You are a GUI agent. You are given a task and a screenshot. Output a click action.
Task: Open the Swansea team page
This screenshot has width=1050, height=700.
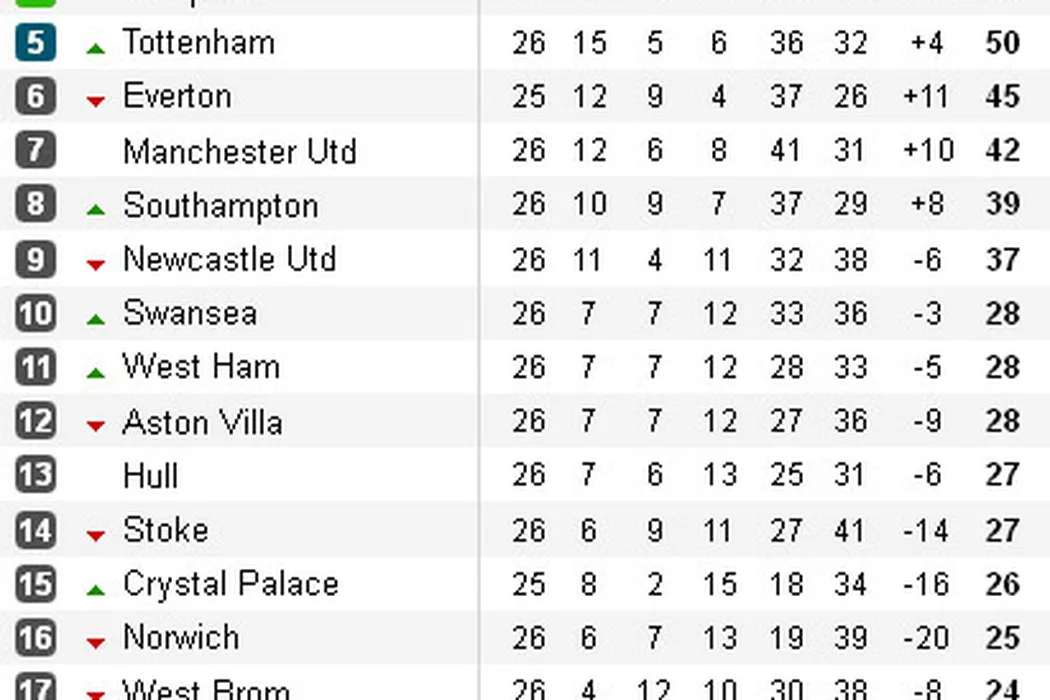[190, 313]
